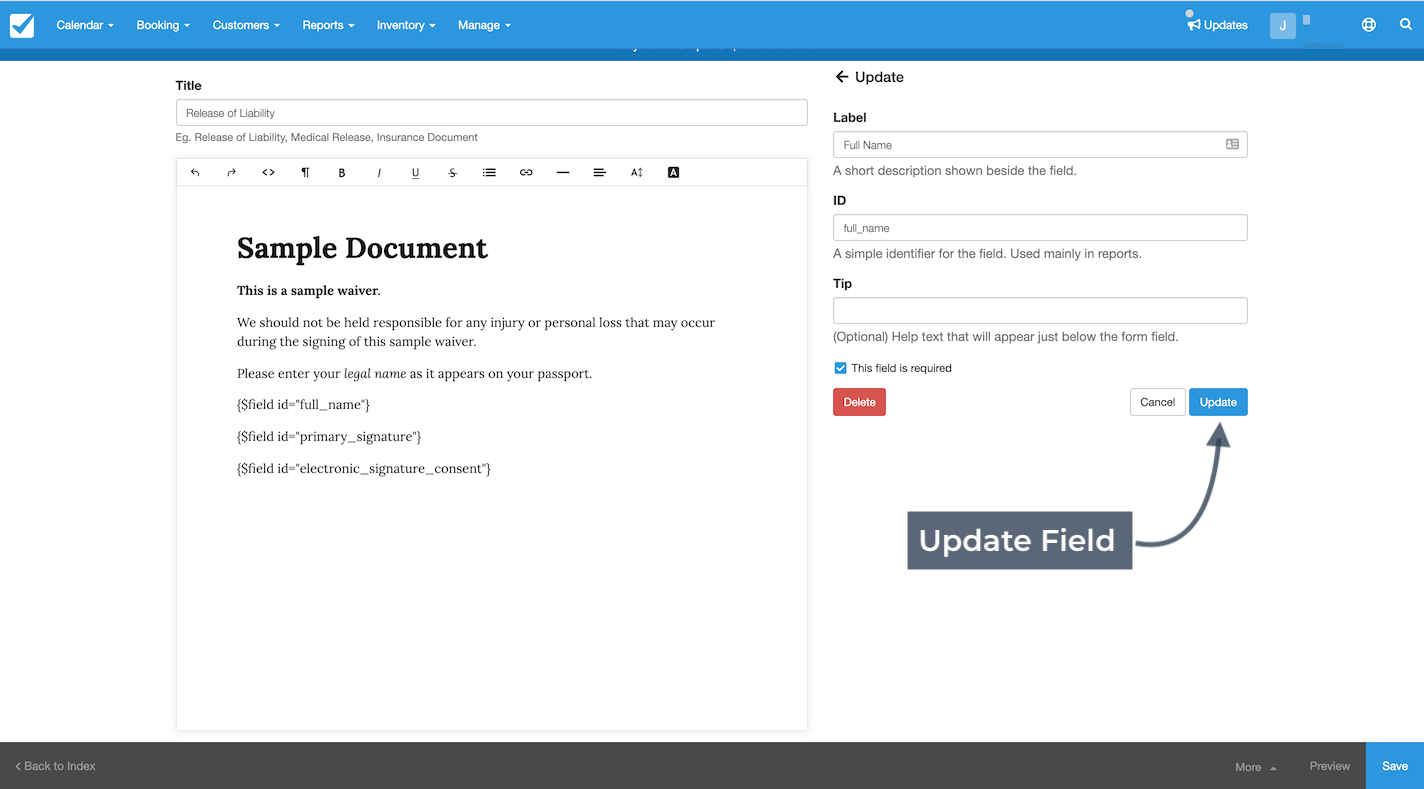1424x789 pixels.
Task: Open font size options
Action: coord(637,173)
